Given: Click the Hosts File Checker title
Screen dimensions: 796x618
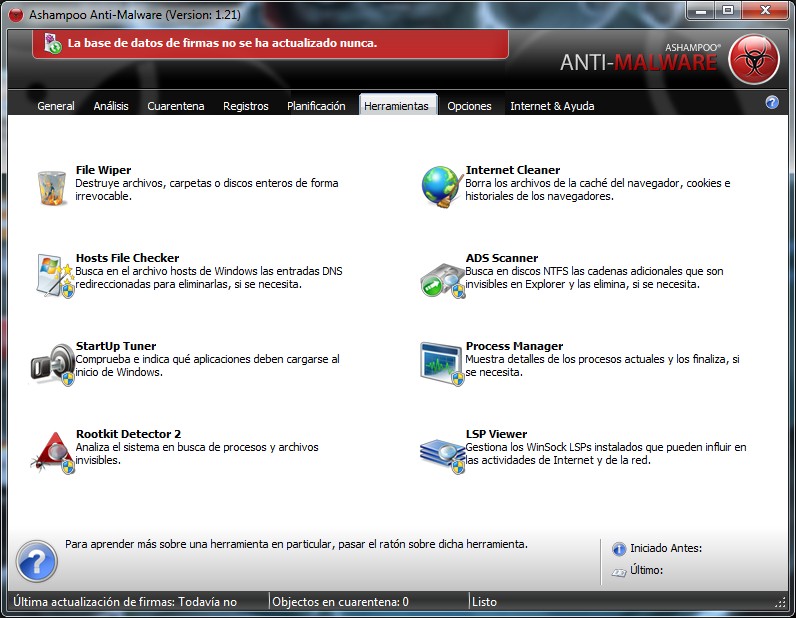Looking at the screenshot, I should 127,258.
